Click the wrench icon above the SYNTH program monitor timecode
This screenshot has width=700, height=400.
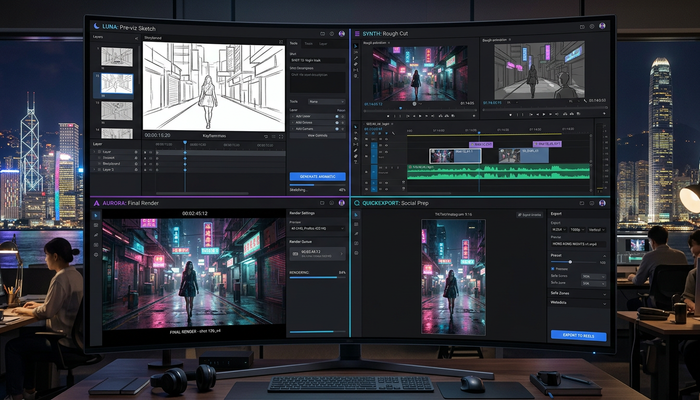(x=586, y=101)
